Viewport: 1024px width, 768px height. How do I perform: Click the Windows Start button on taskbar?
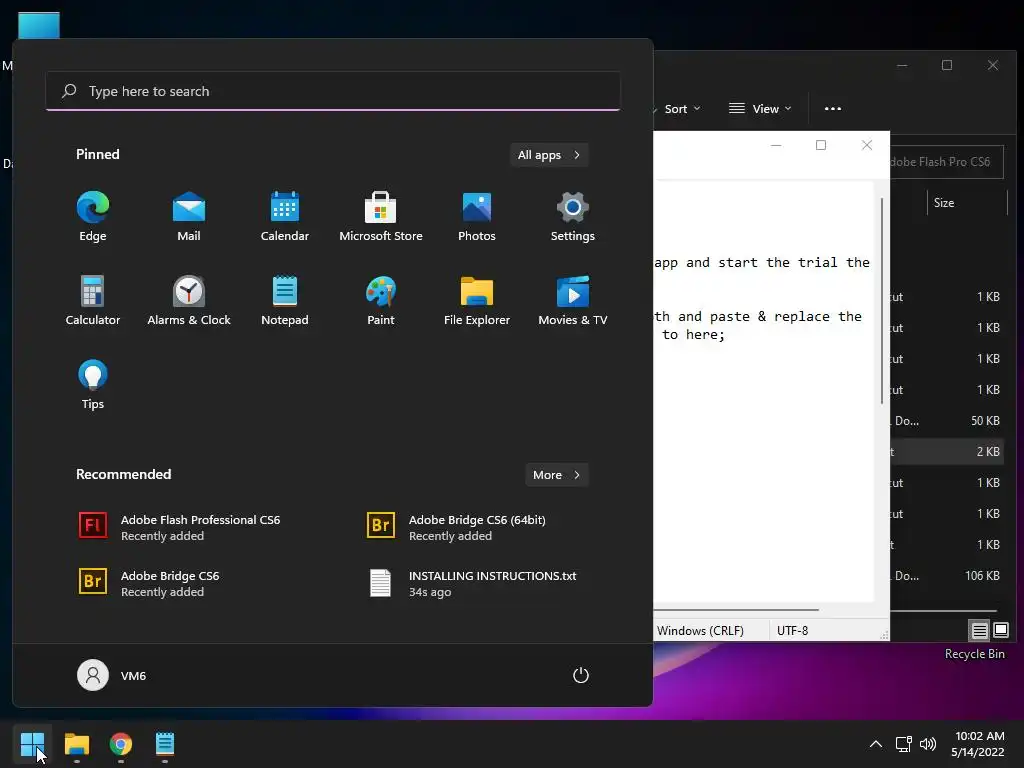32,744
